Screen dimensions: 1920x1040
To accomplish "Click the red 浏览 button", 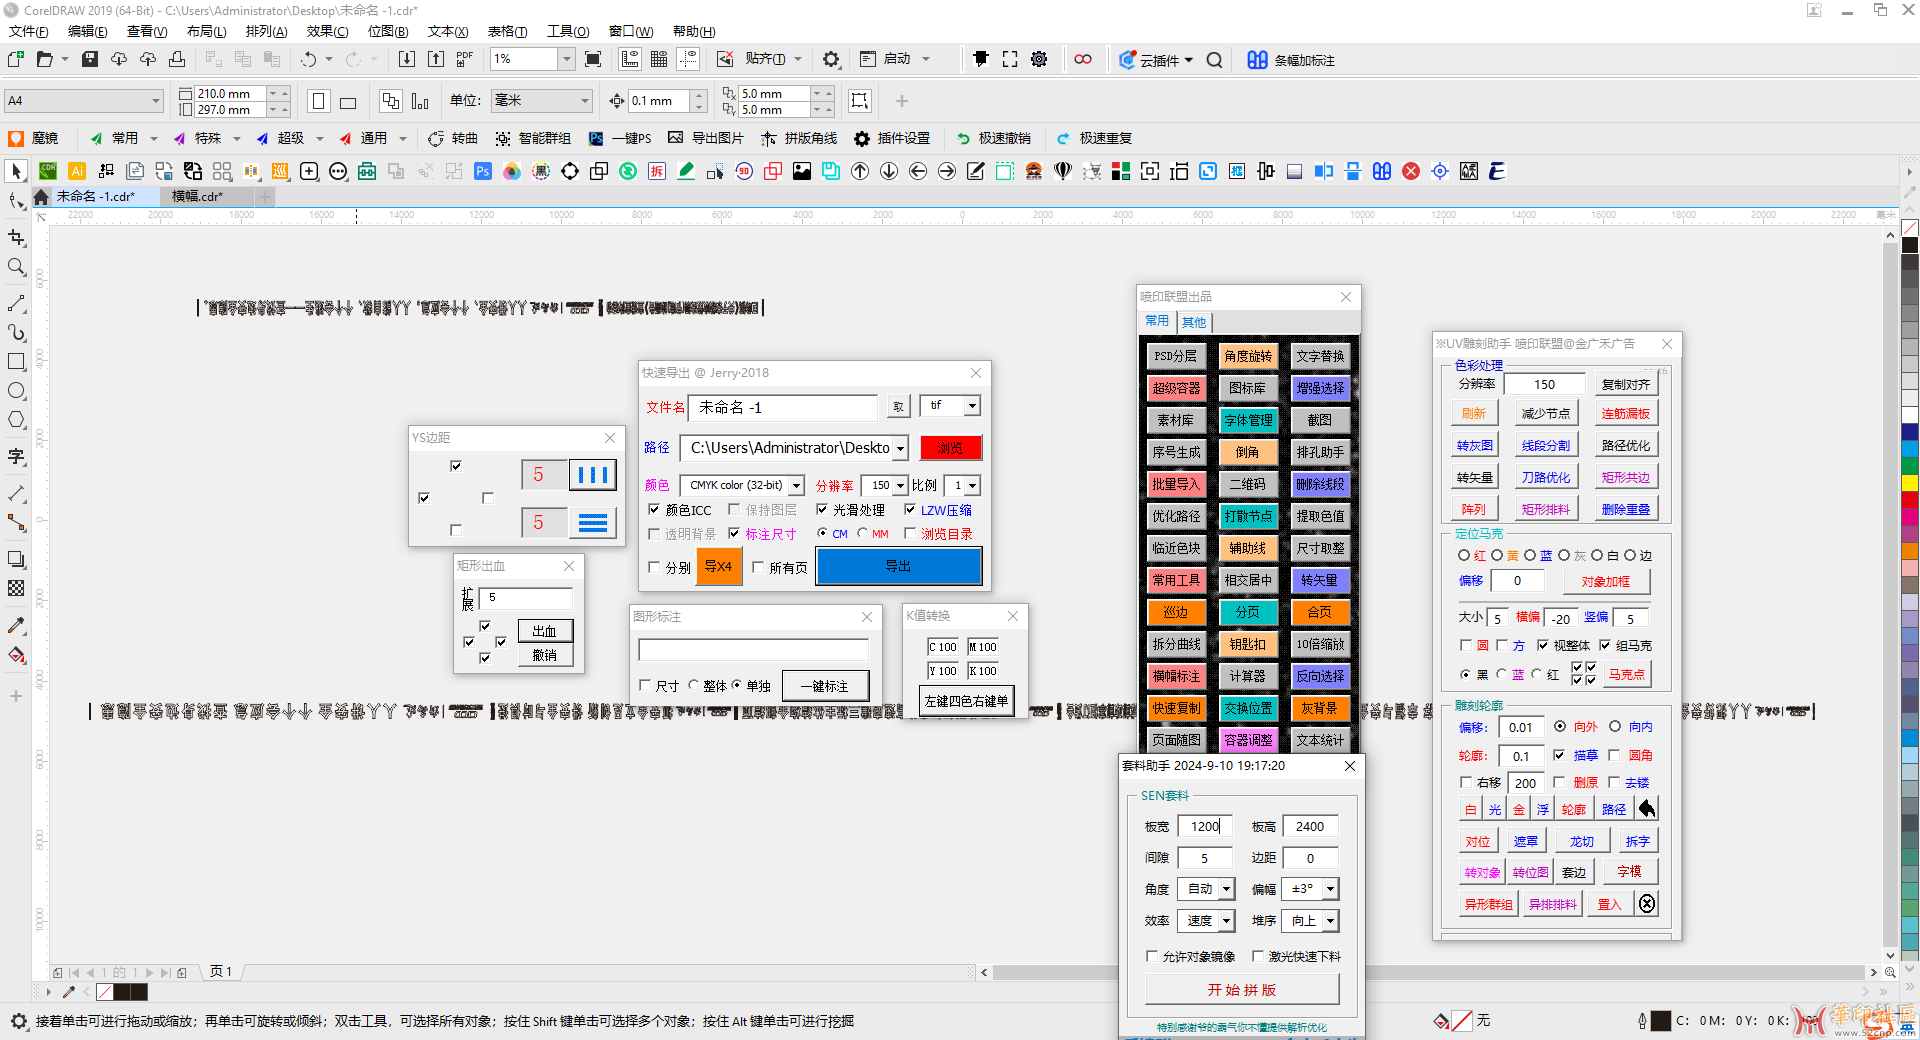I will click(950, 448).
